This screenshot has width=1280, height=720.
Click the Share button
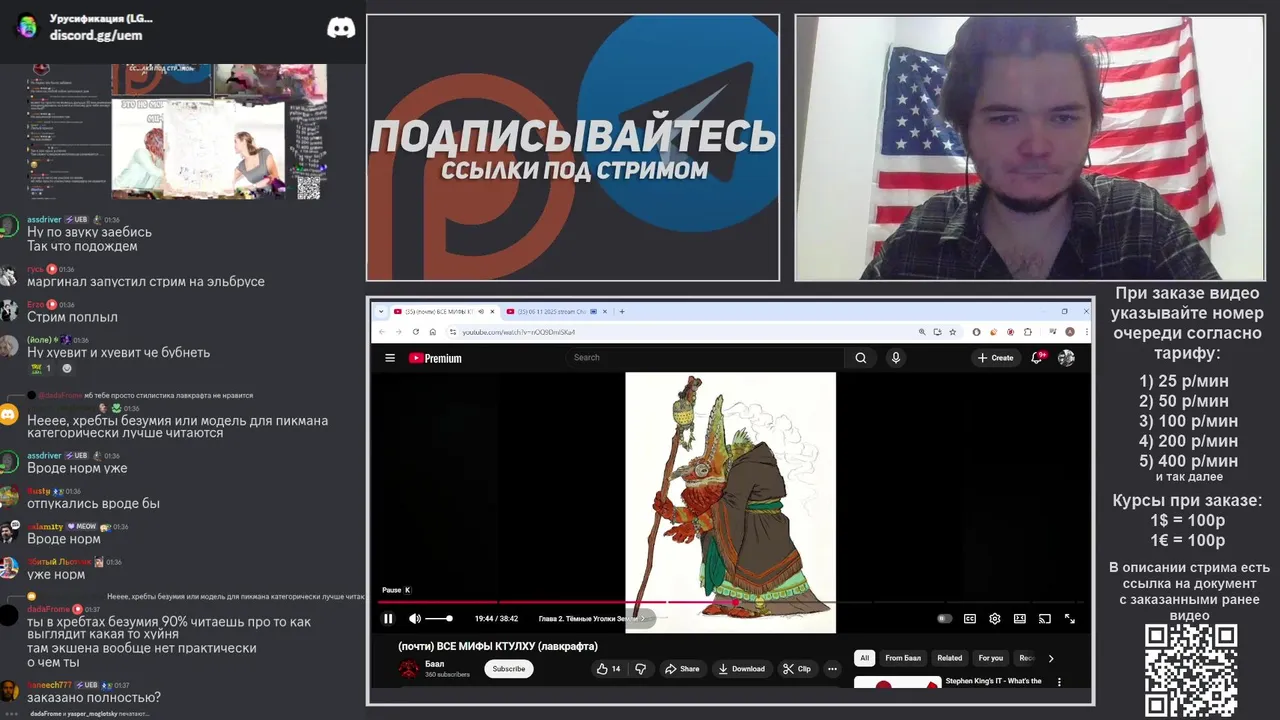coord(682,669)
